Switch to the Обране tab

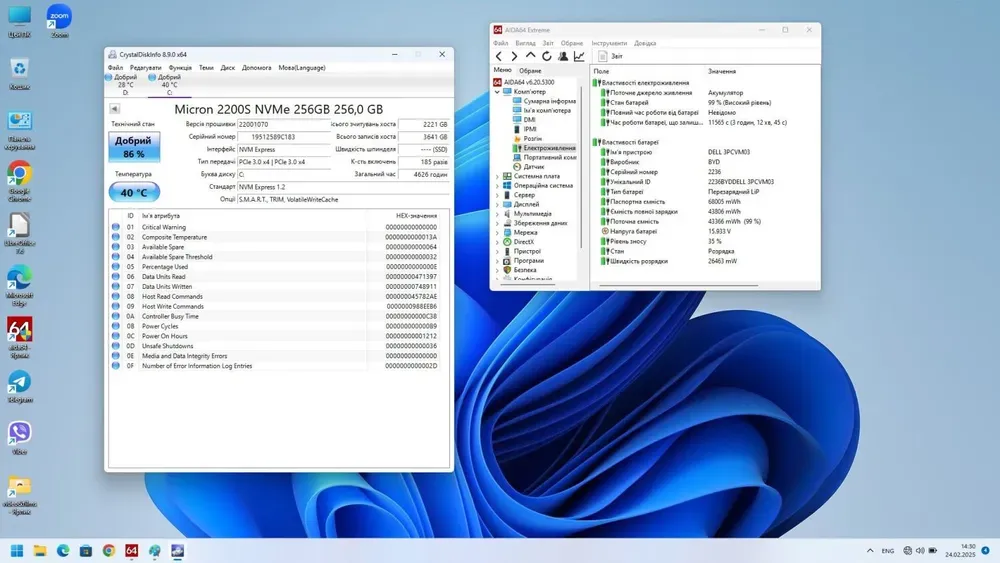(x=530, y=71)
